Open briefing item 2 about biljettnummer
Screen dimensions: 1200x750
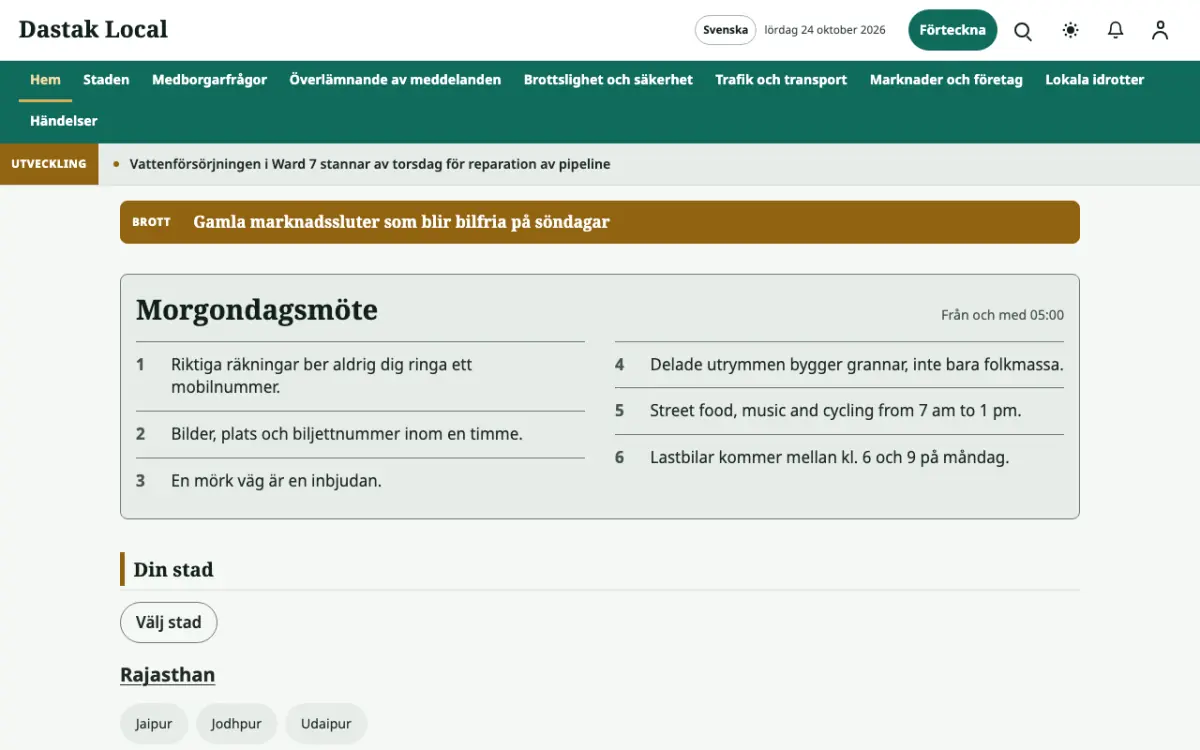pyautogui.click(x=360, y=434)
